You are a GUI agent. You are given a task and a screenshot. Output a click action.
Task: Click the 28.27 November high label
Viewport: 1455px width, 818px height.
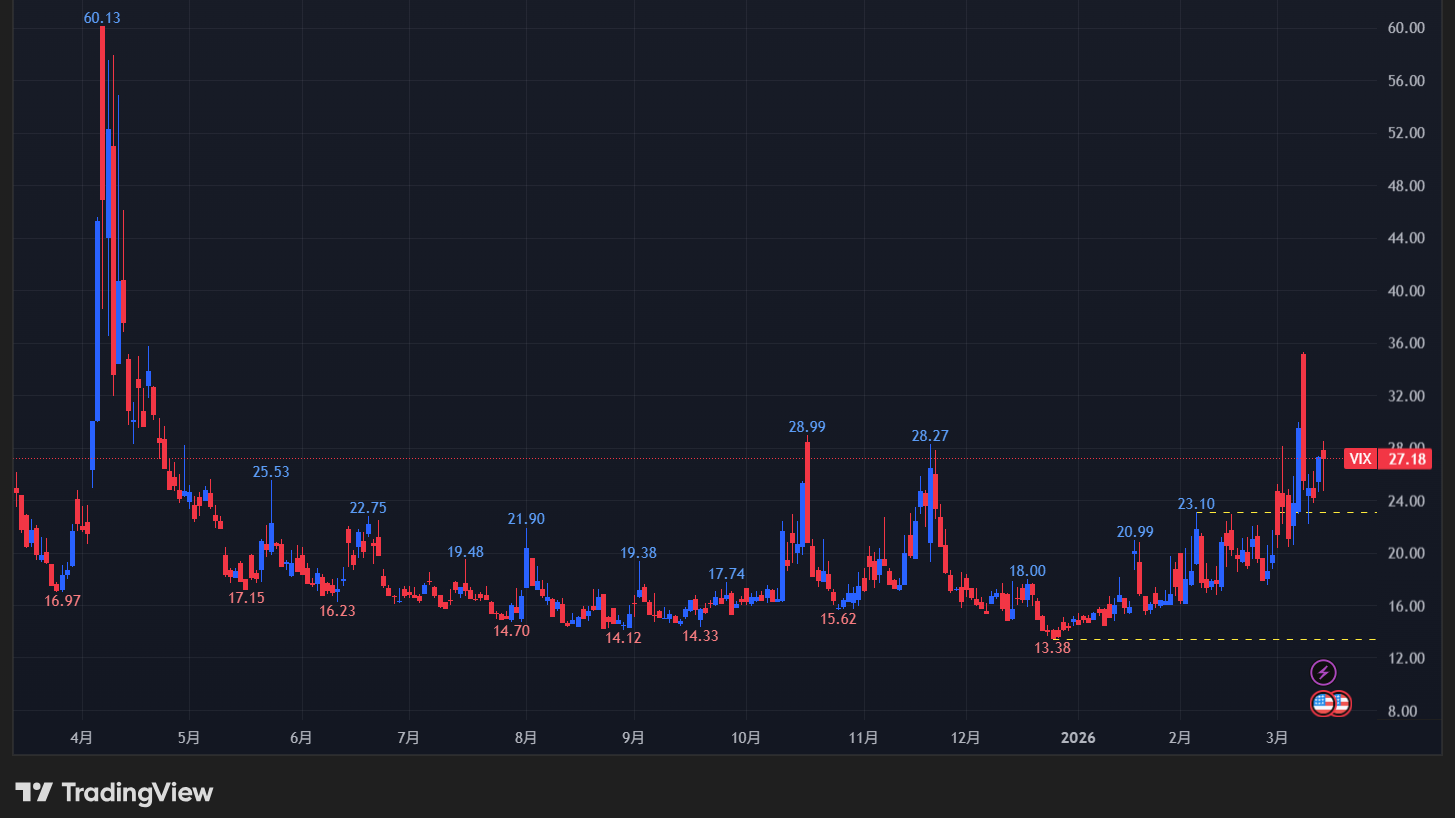tap(930, 436)
